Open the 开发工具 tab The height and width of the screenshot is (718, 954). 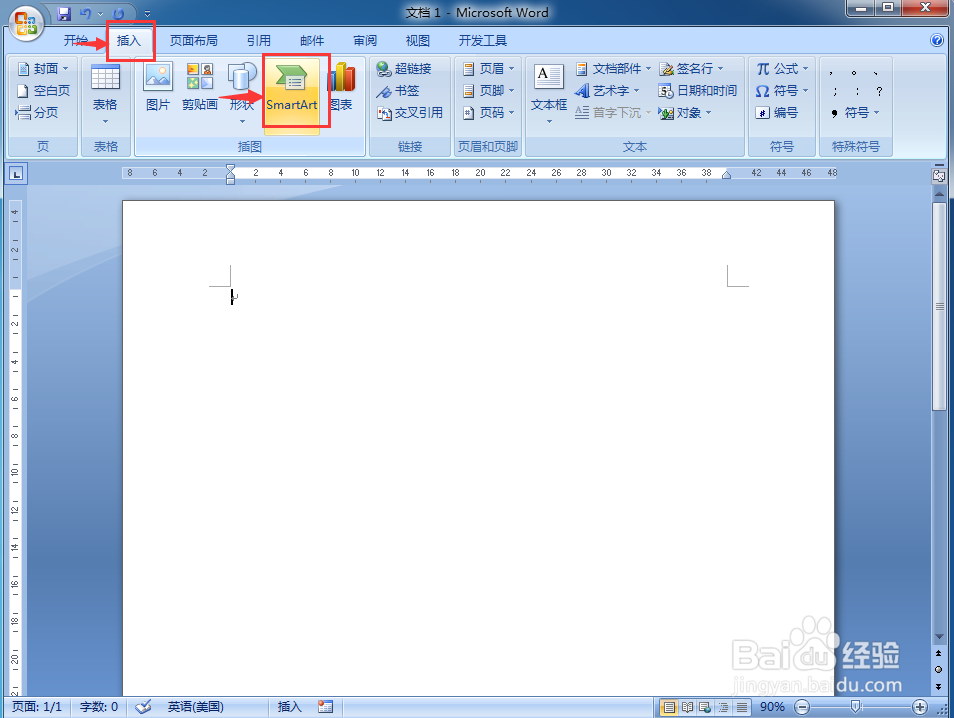pyautogui.click(x=482, y=41)
